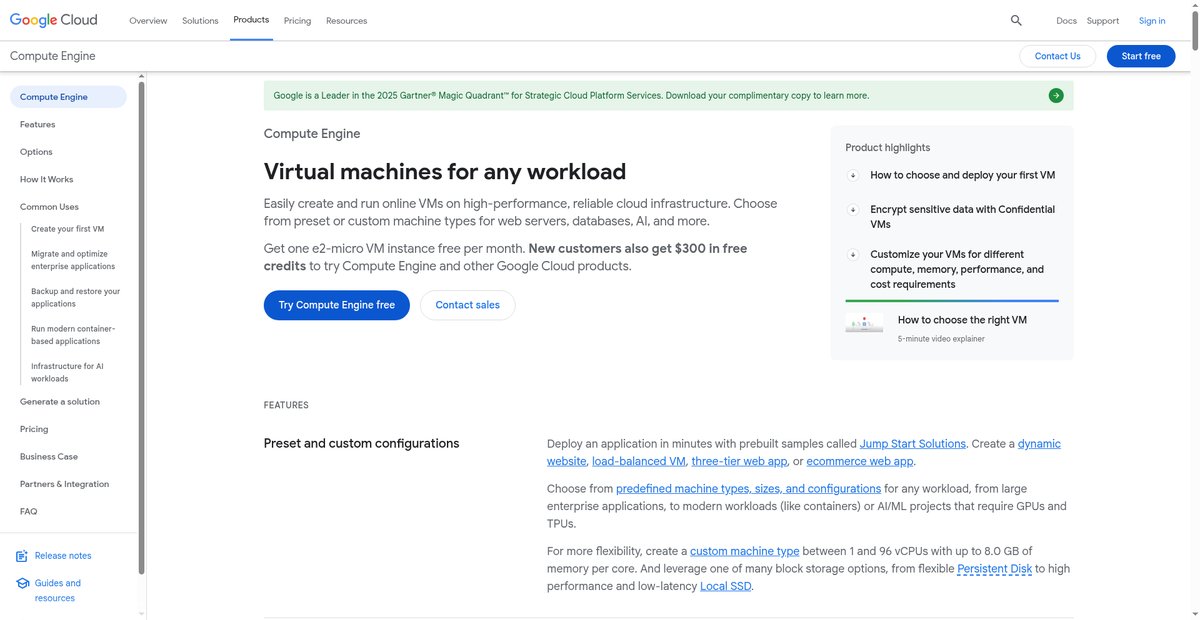Open three-tier web app link
This screenshot has height=620, width=1200.
739,462
